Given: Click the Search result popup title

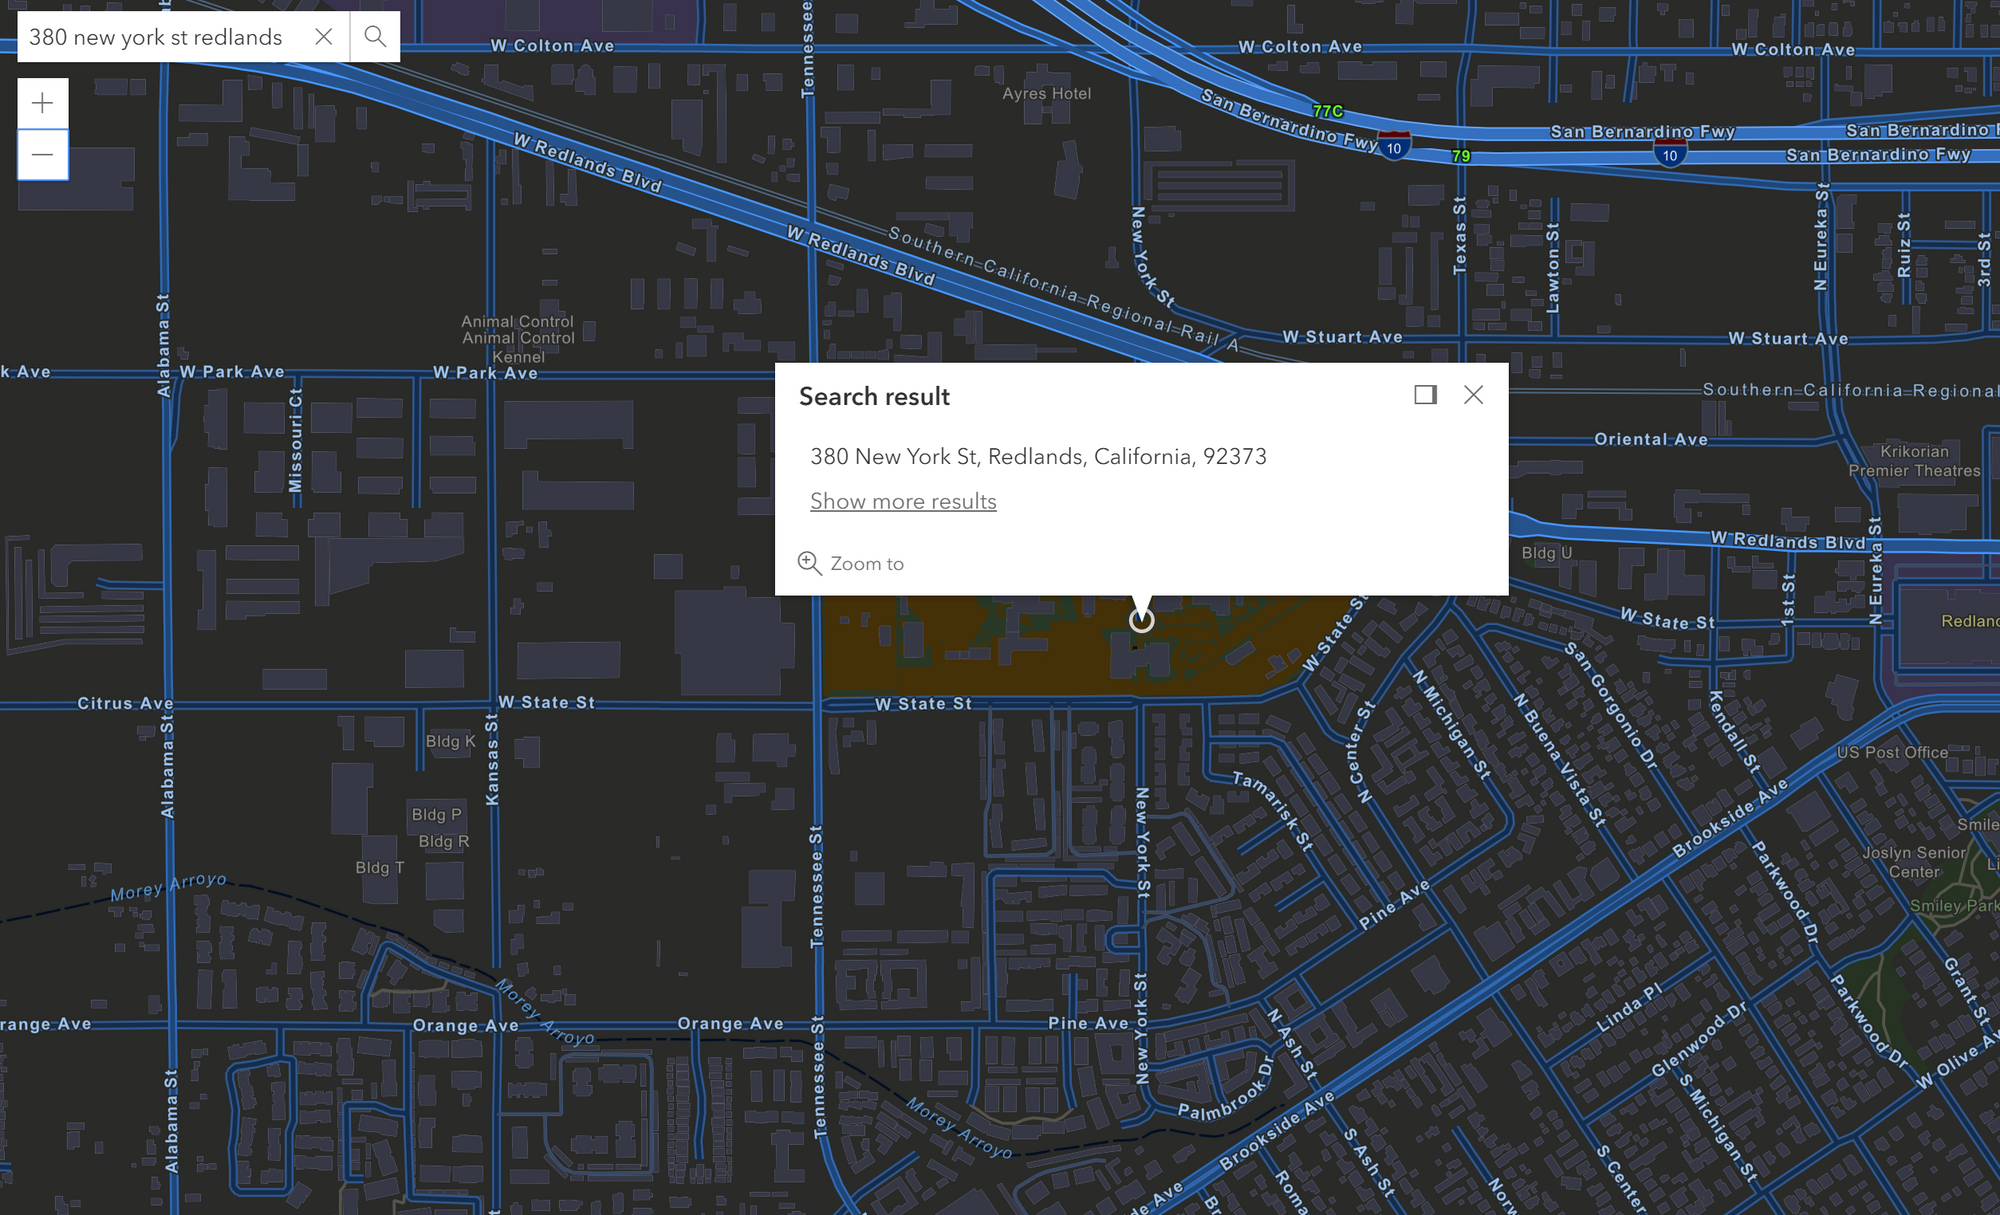Looking at the screenshot, I should 874,396.
